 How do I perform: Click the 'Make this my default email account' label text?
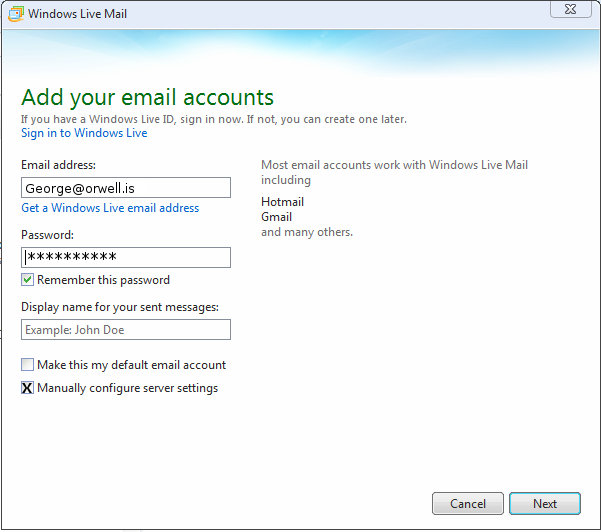pyautogui.click(x=131, y=365)
